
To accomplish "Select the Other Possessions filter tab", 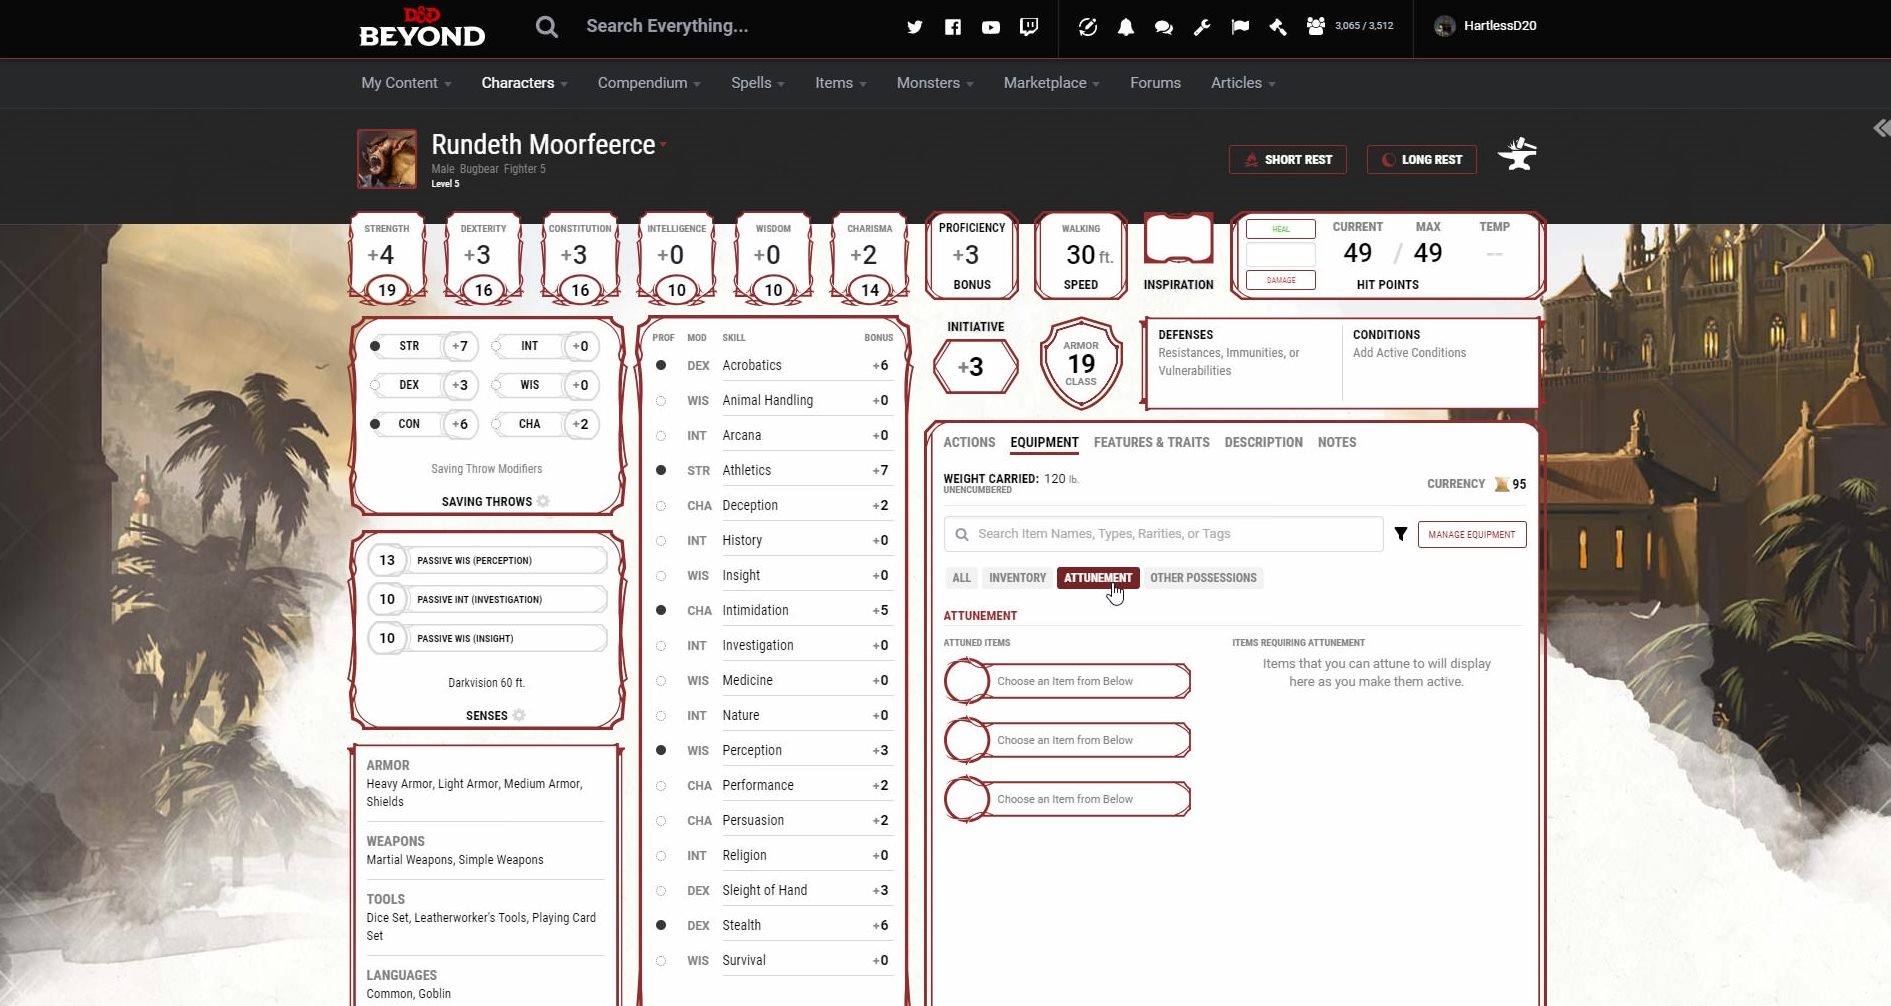I will pyautogui.click(x=1203, y=578).
